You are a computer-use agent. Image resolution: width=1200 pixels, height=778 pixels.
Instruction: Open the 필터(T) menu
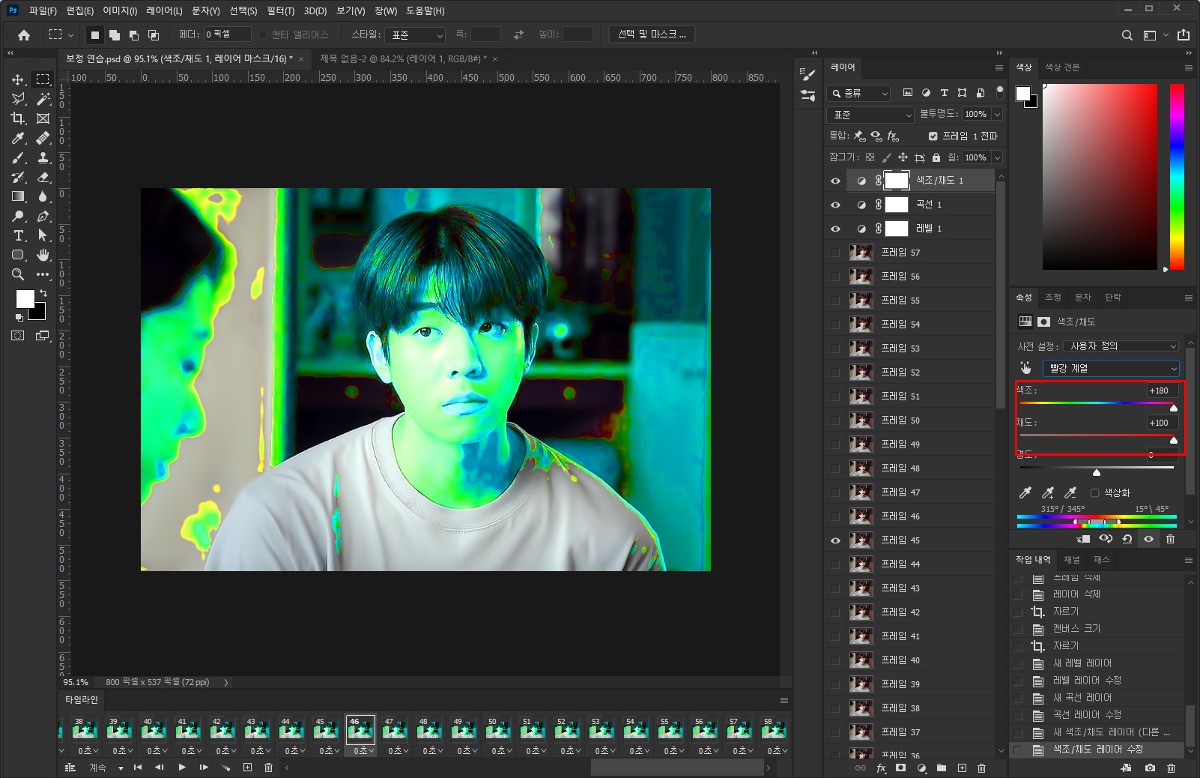280,11
